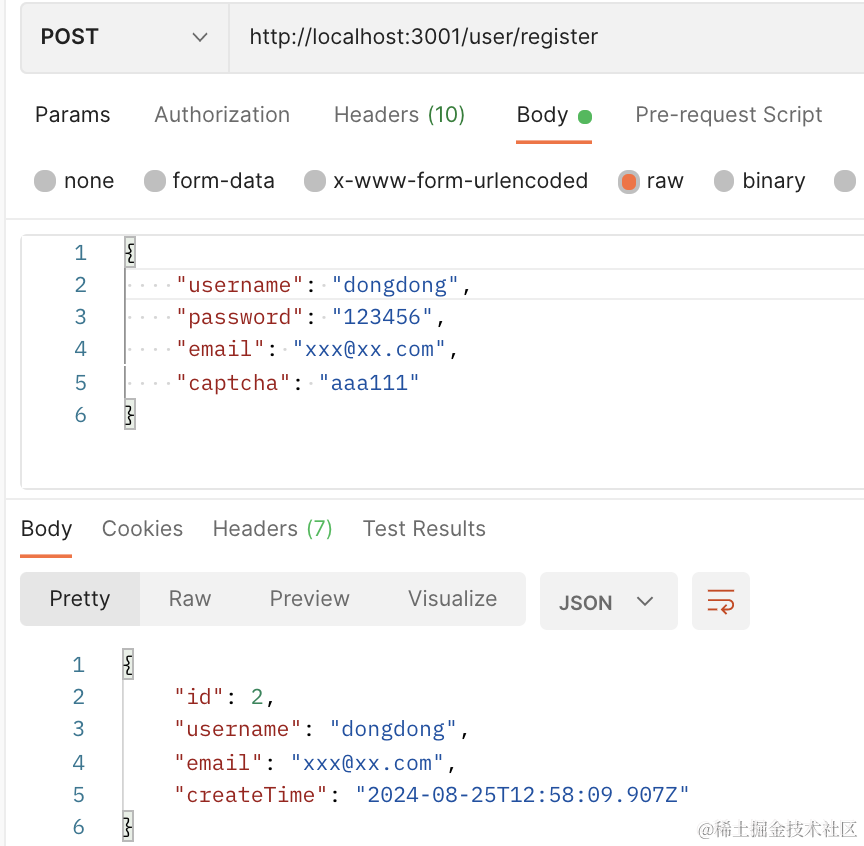864x846 pixels.
Task: View the response Cookies tab
Action: click(142, 529)
